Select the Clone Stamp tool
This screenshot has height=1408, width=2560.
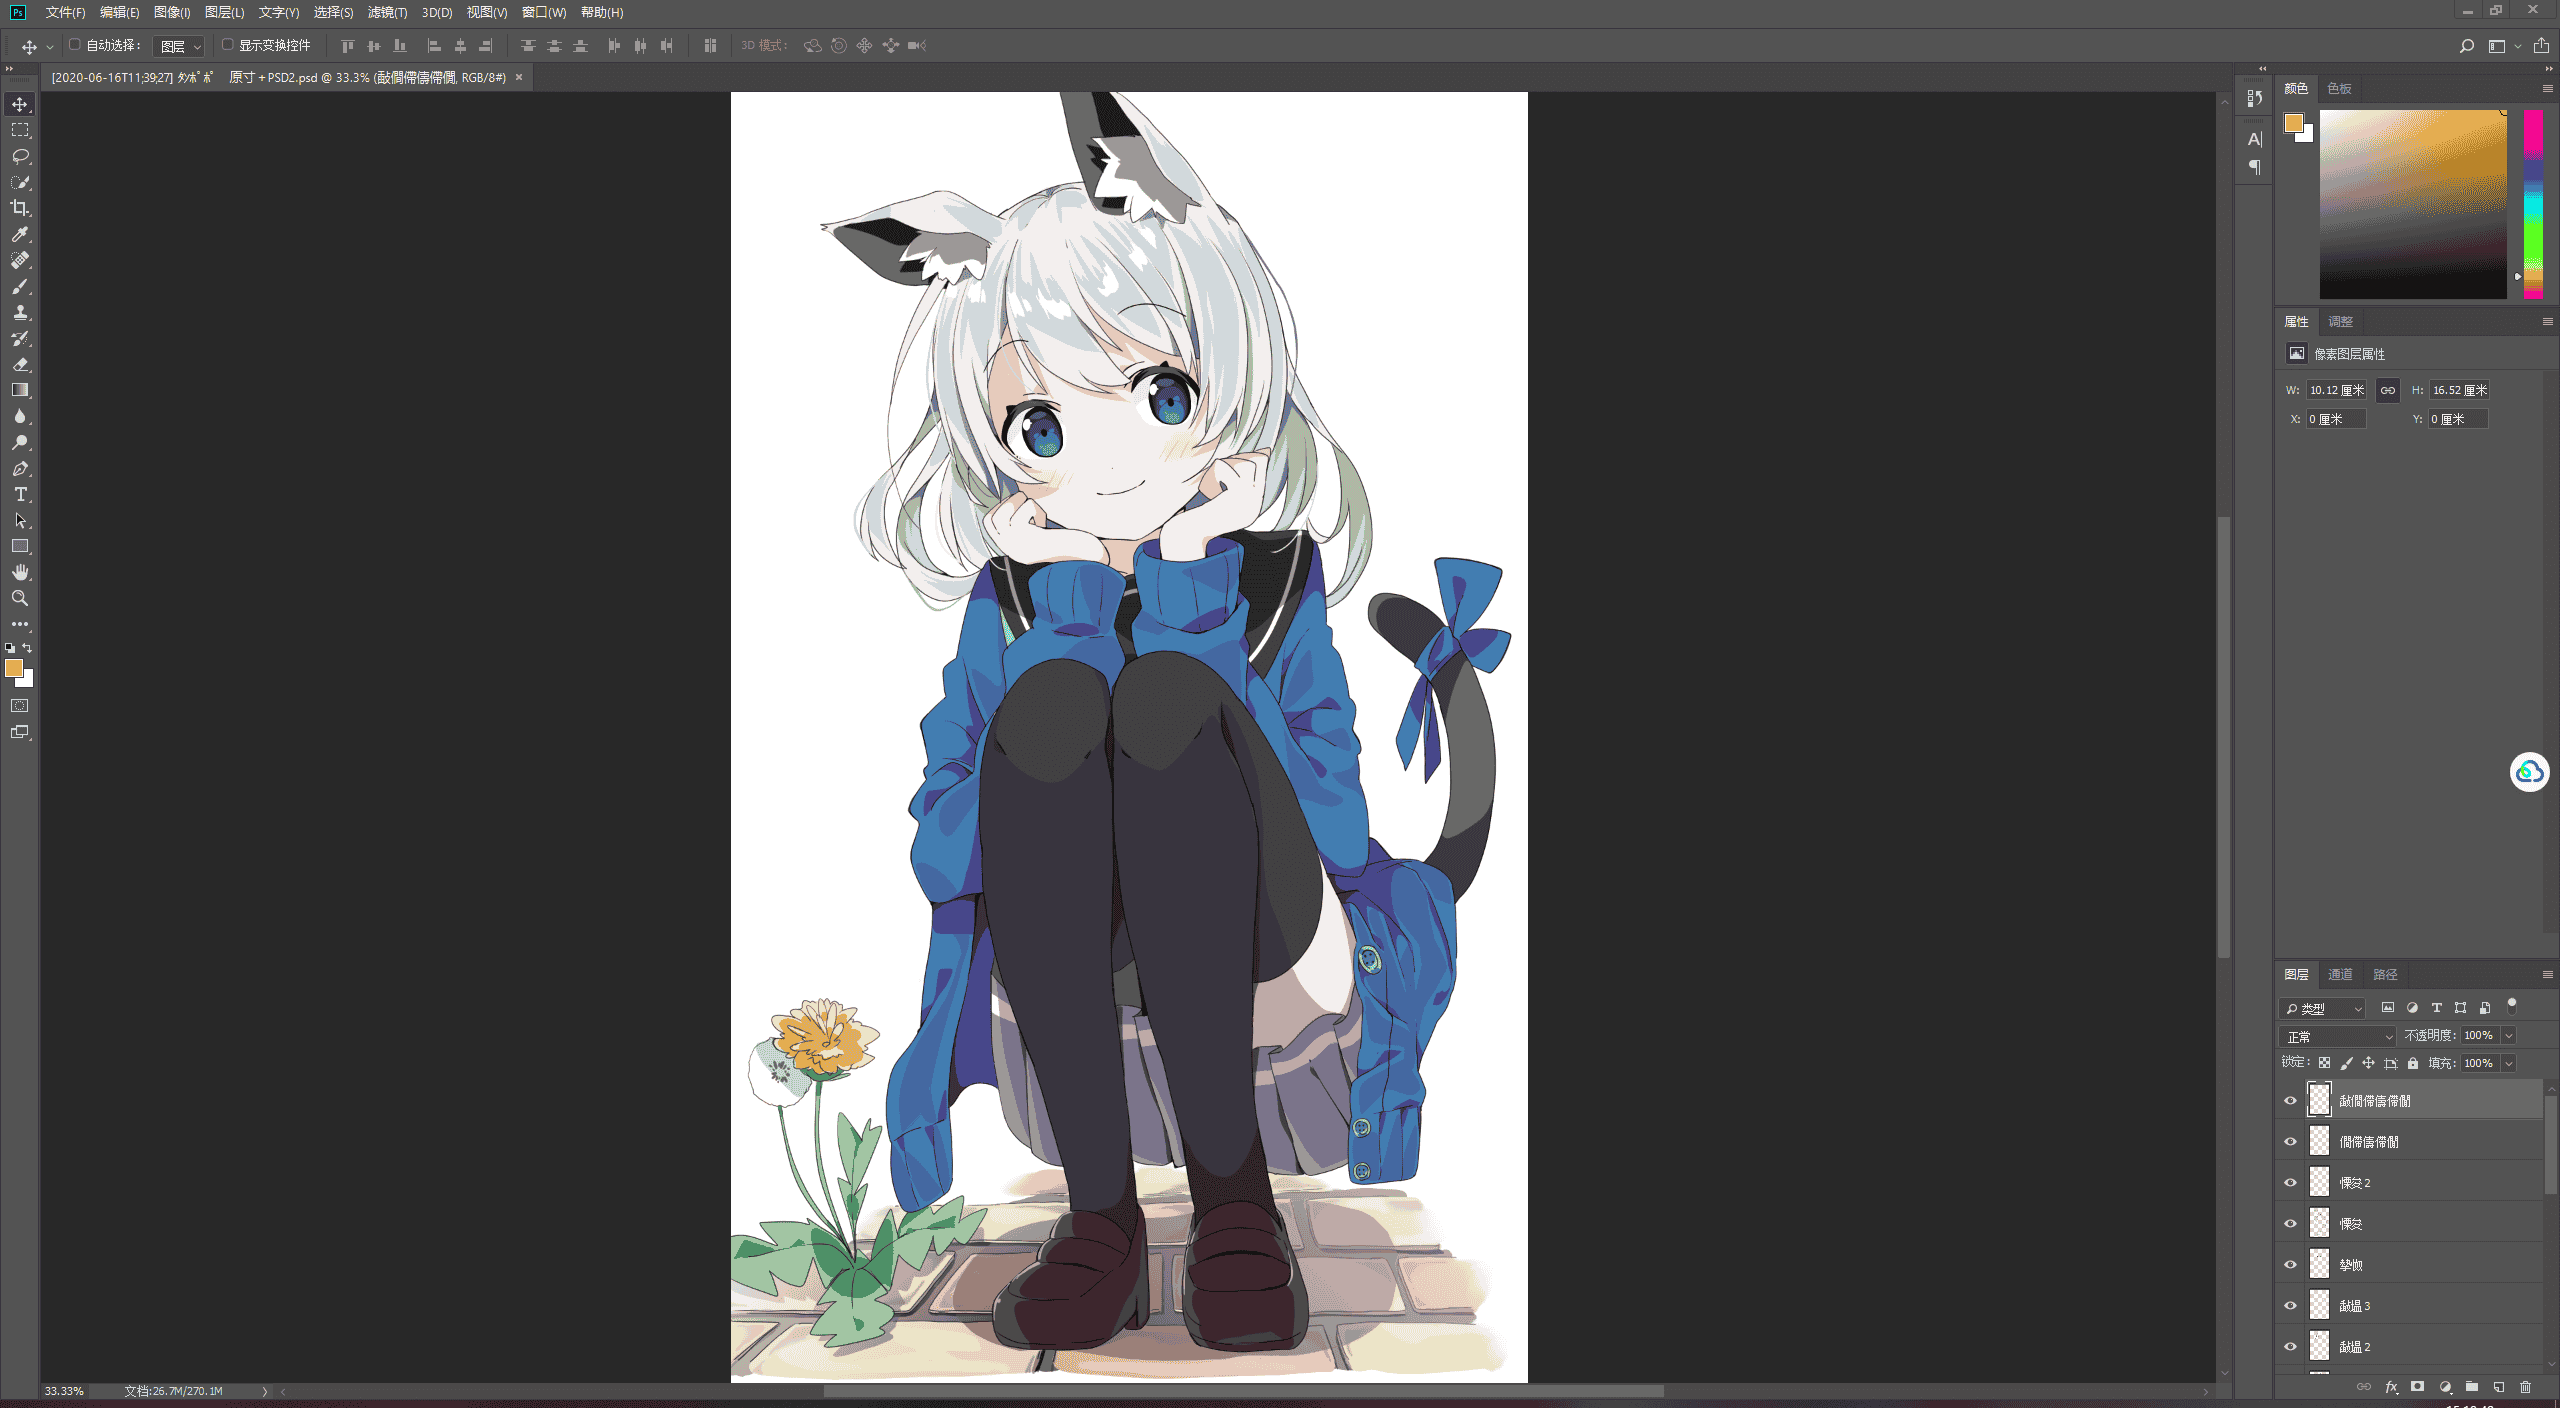(x=20, y=312)
